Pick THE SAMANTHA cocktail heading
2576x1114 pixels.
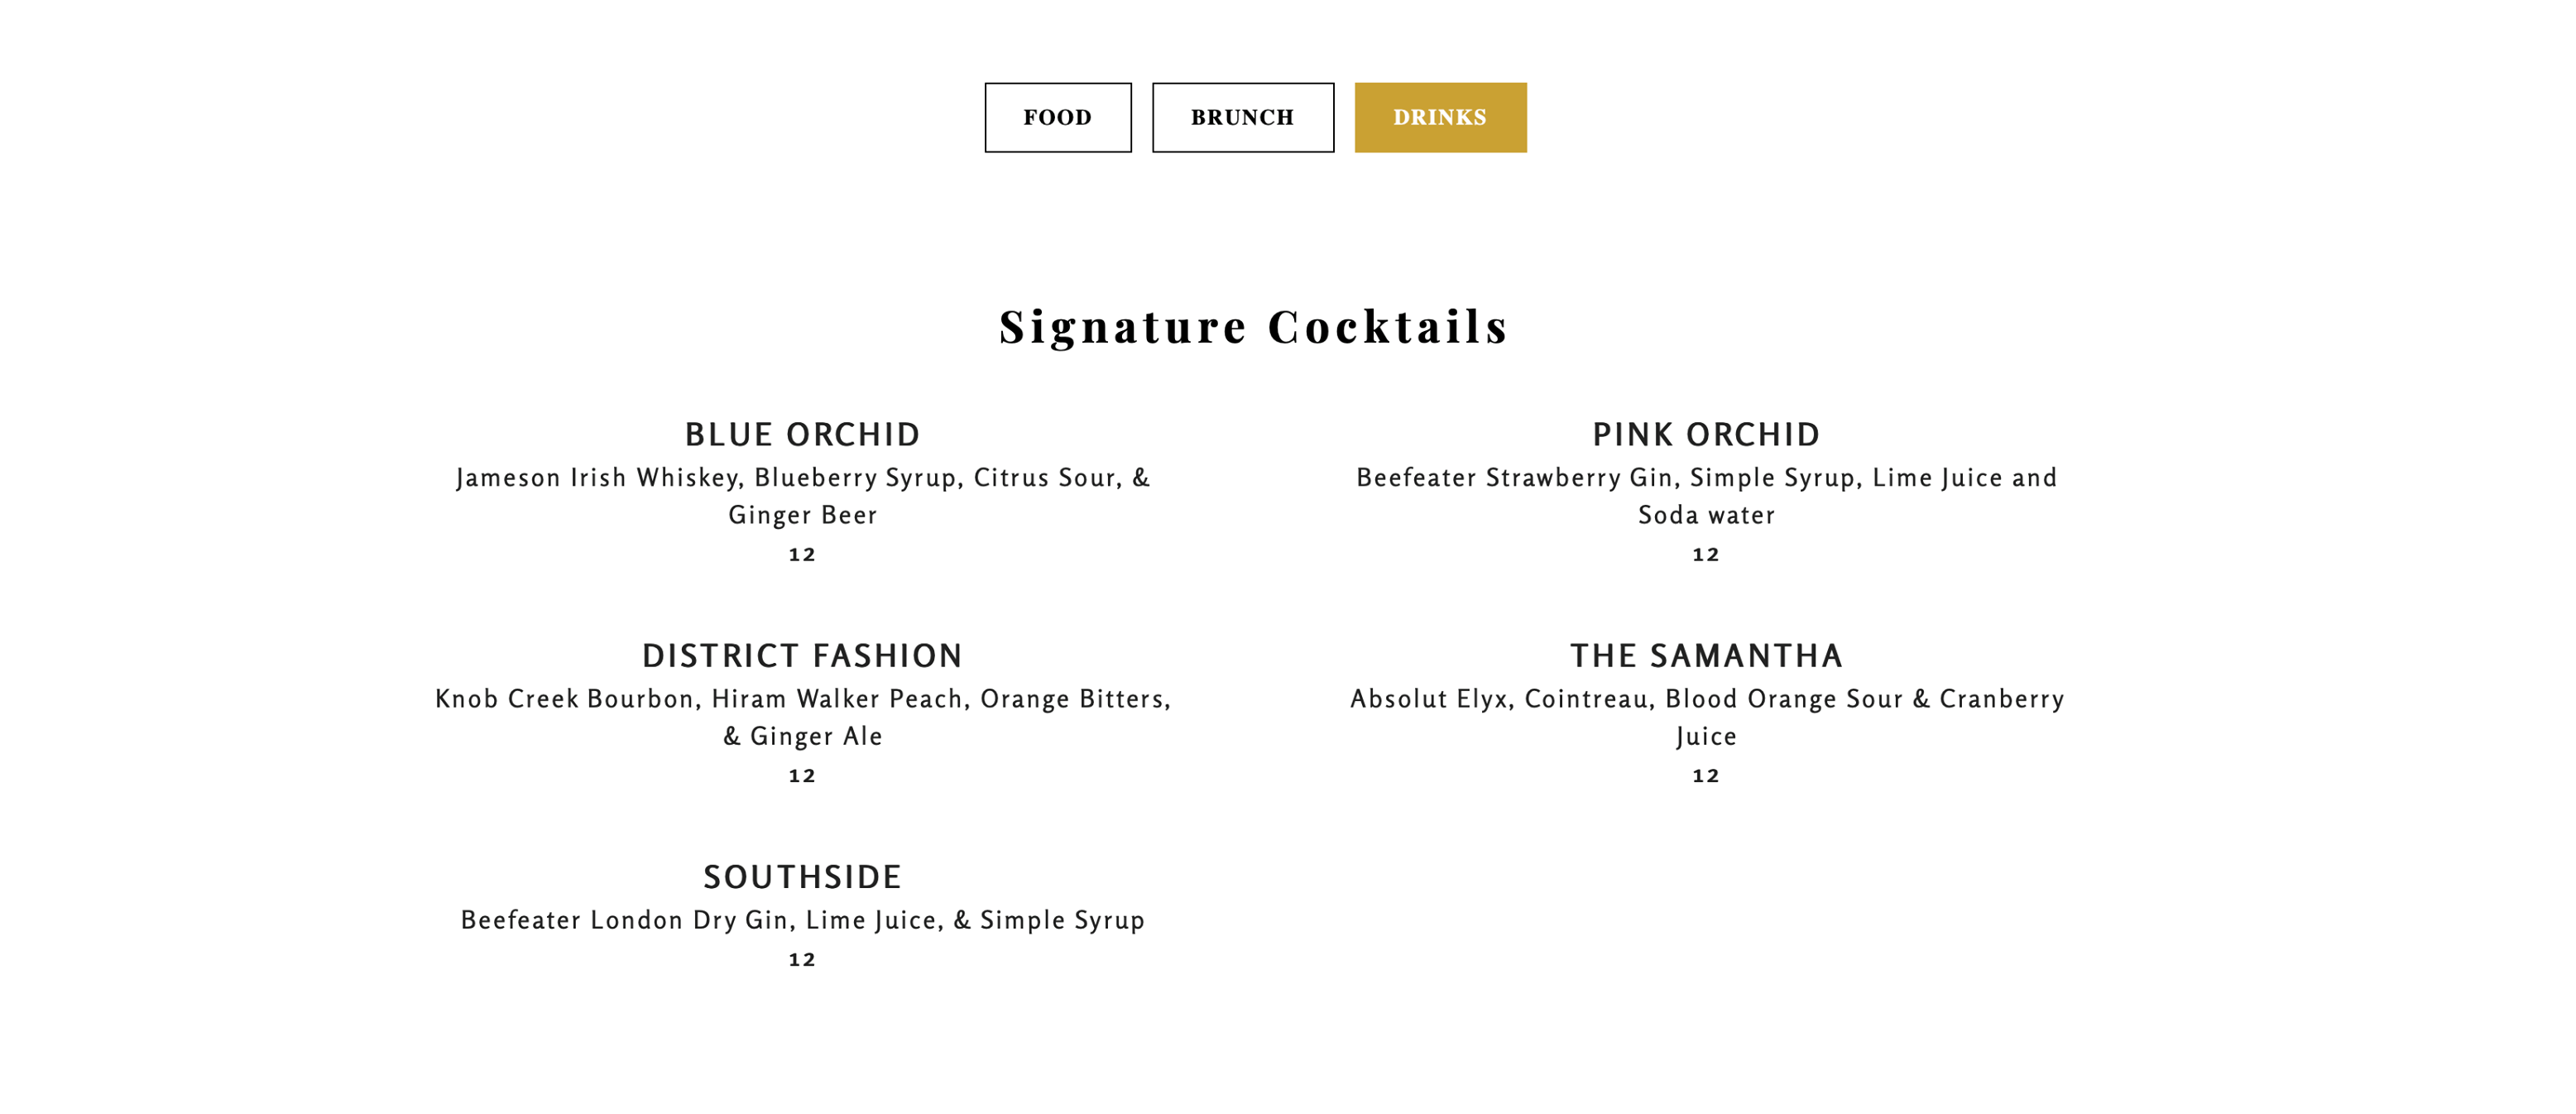(x=1706, y=656)
